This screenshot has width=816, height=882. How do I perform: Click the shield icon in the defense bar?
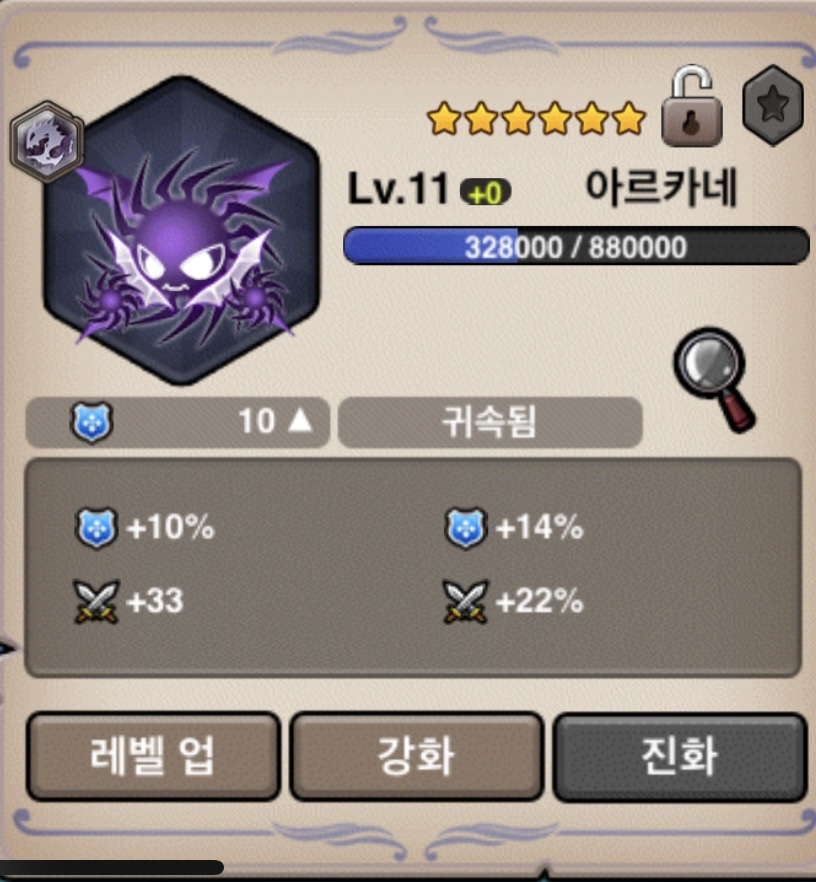tap(91, 422)
